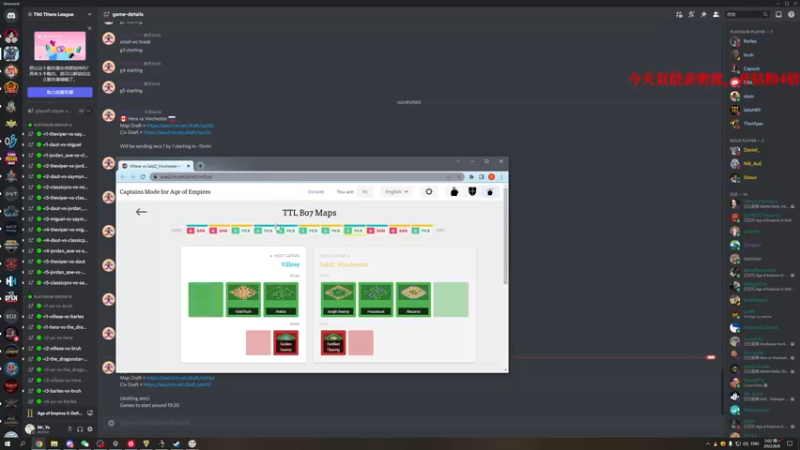Open Age of Empires II activity panel
The width and height of the screenshot is (800, 450).
pos(60,413)
